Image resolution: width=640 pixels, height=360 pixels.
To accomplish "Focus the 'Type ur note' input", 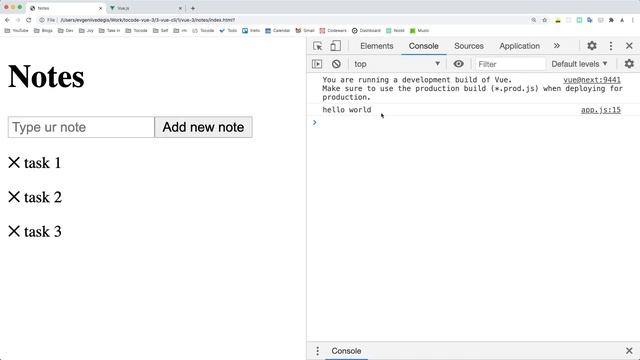I will (x=81, y=127).
